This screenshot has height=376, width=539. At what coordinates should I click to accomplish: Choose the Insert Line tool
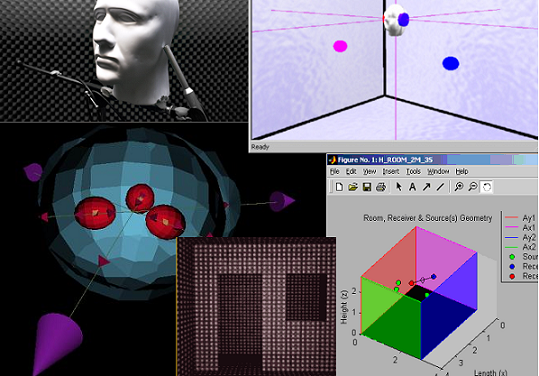[x=440, y=187]
